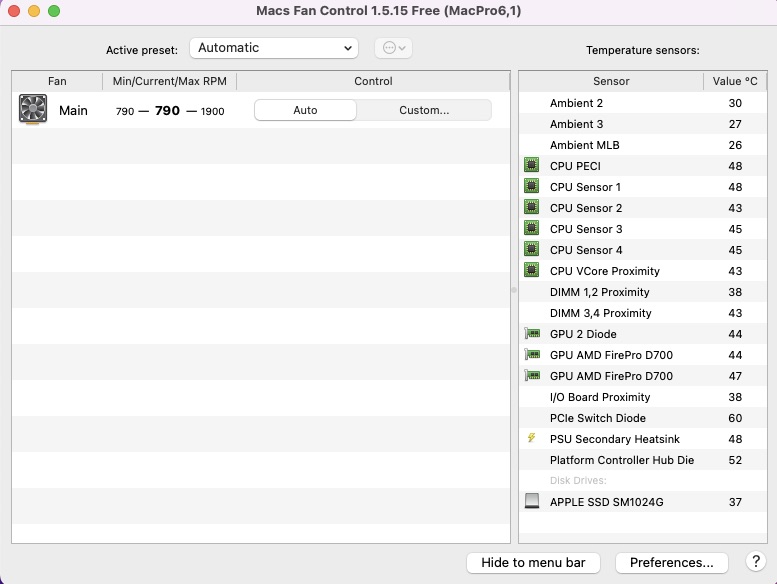Open Preferences... button
This screenshot has height=584, width=777.
(671, 563)
